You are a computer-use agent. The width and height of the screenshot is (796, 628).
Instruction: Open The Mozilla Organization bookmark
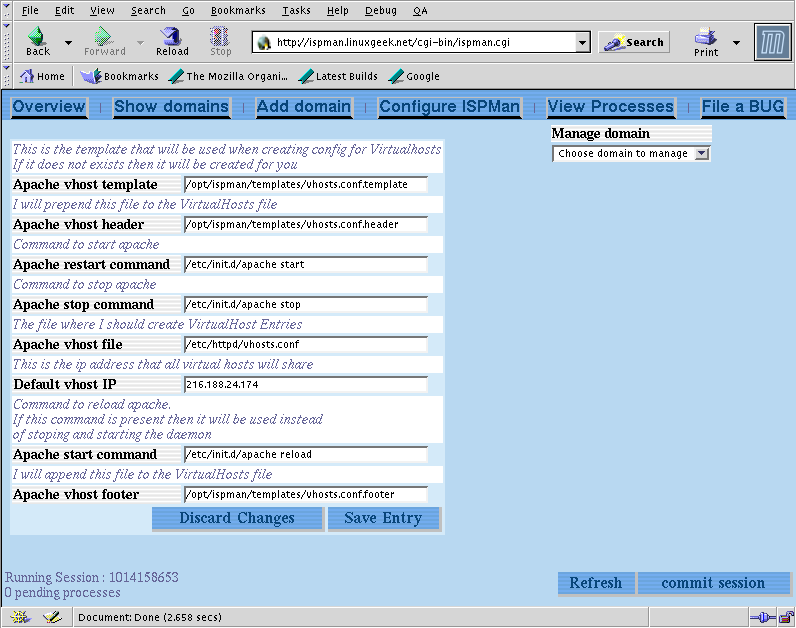pyautogui.click(x=228, y=76)
